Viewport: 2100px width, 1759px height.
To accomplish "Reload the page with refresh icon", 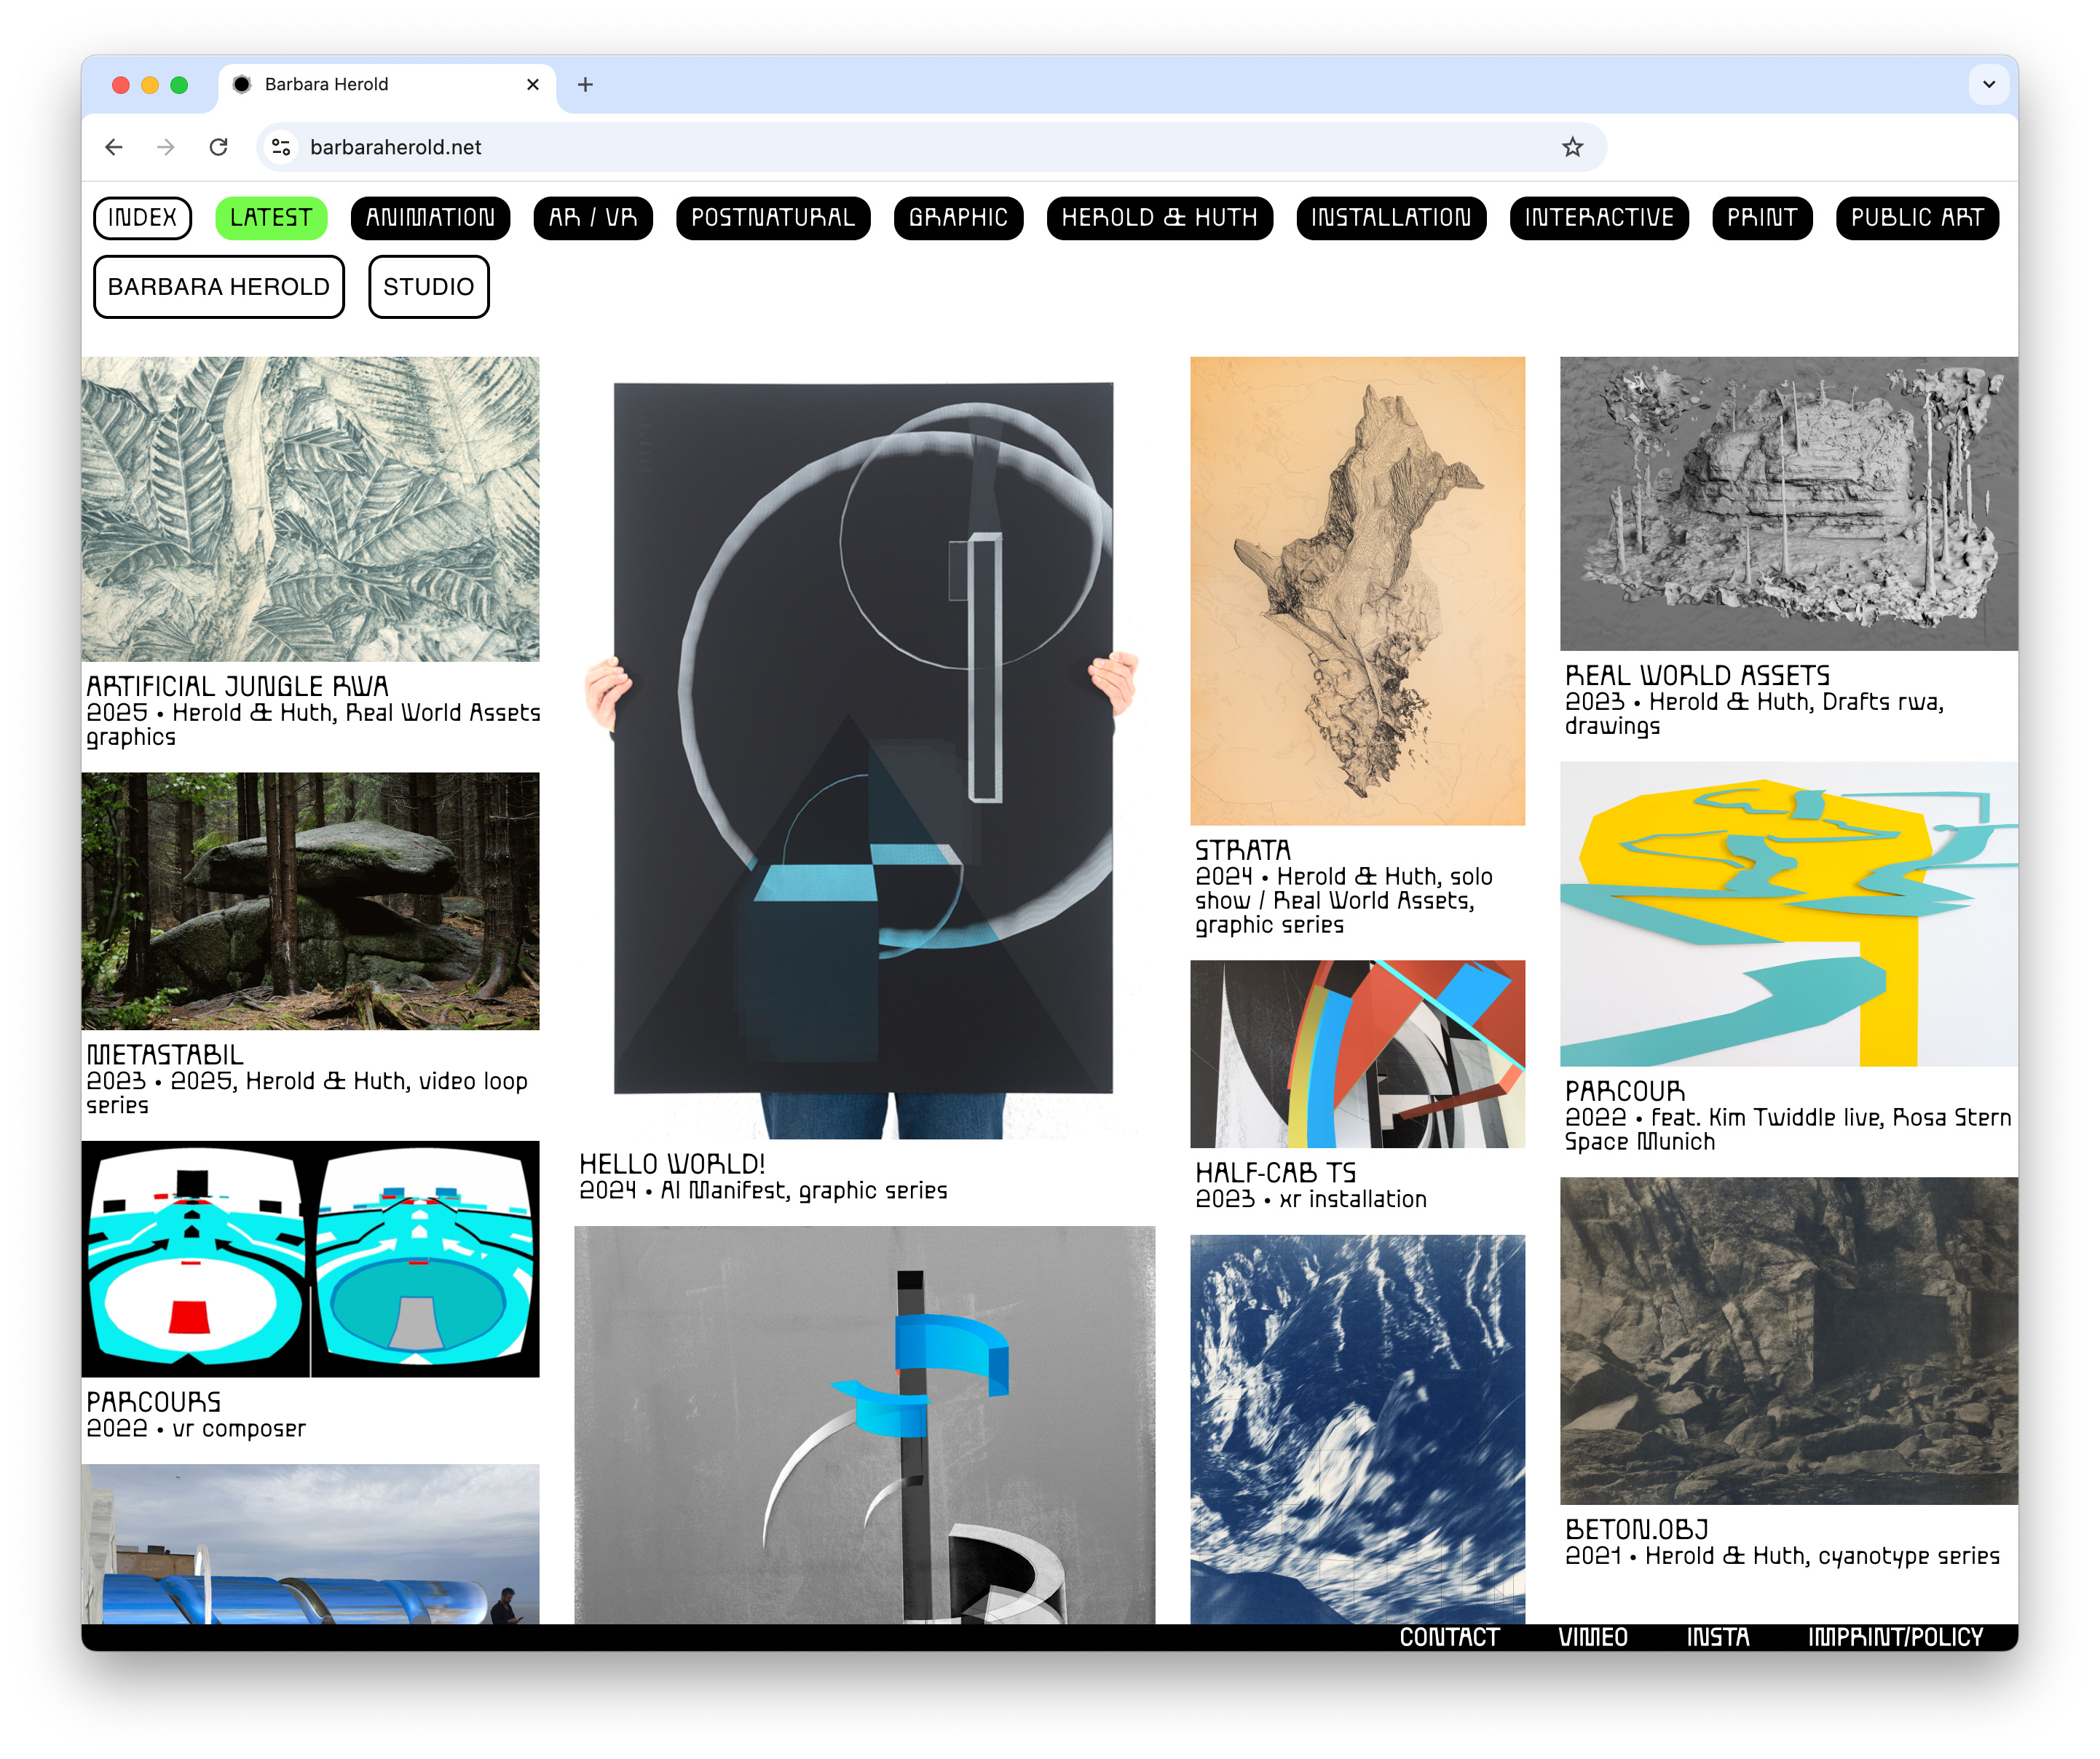I will [218, 147].
